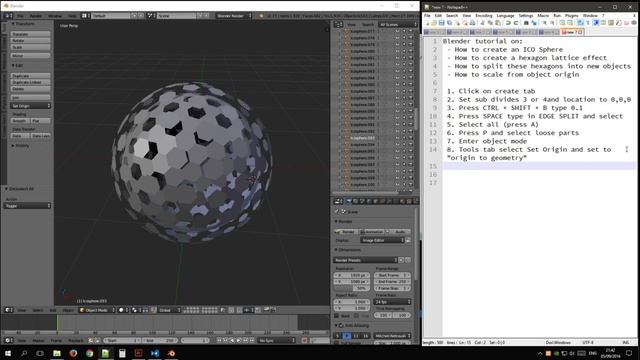The width and height of the screenshot is (640, 360).
Task: Click Notepad++ Cut toolbar icon
Action: pos(482,23)
